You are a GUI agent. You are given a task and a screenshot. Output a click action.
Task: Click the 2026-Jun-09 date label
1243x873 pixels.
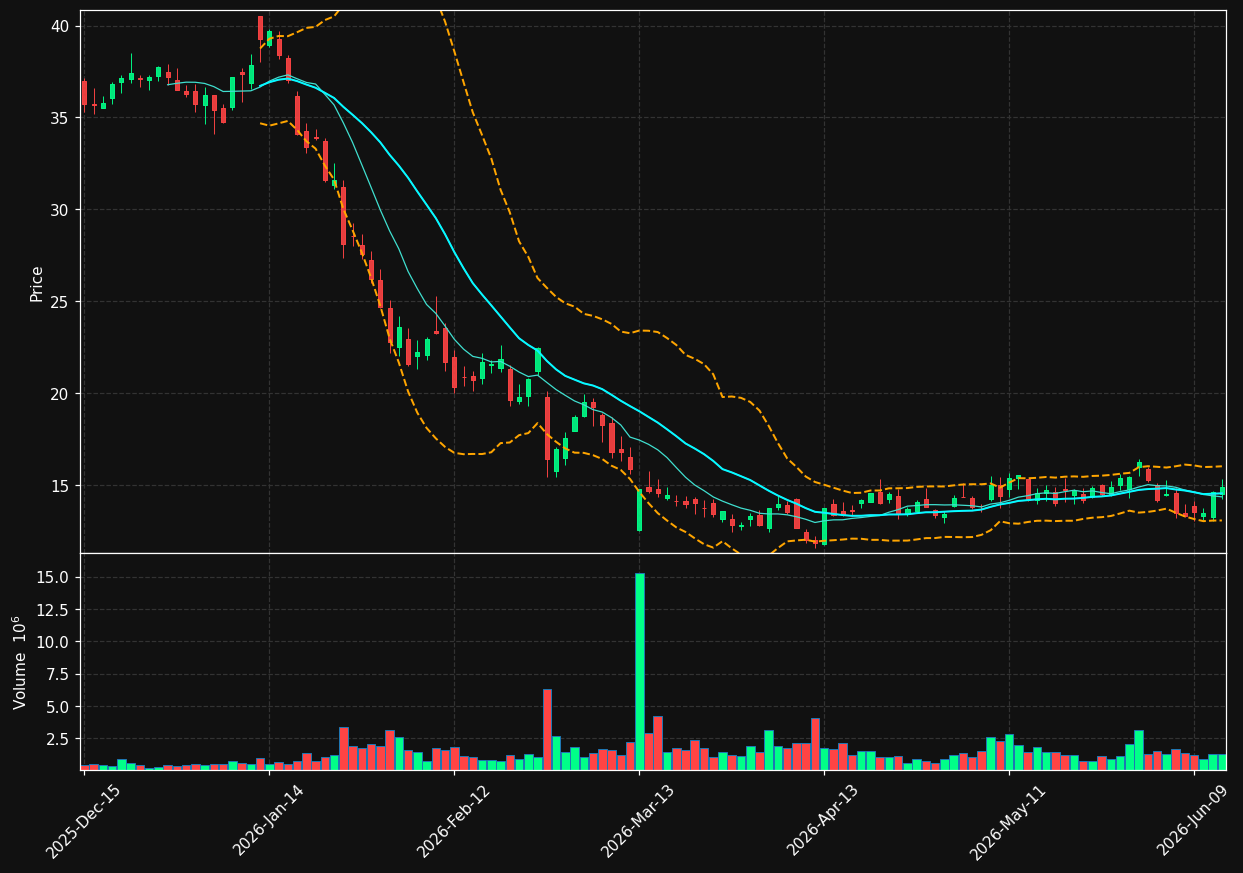(1192, 821)
